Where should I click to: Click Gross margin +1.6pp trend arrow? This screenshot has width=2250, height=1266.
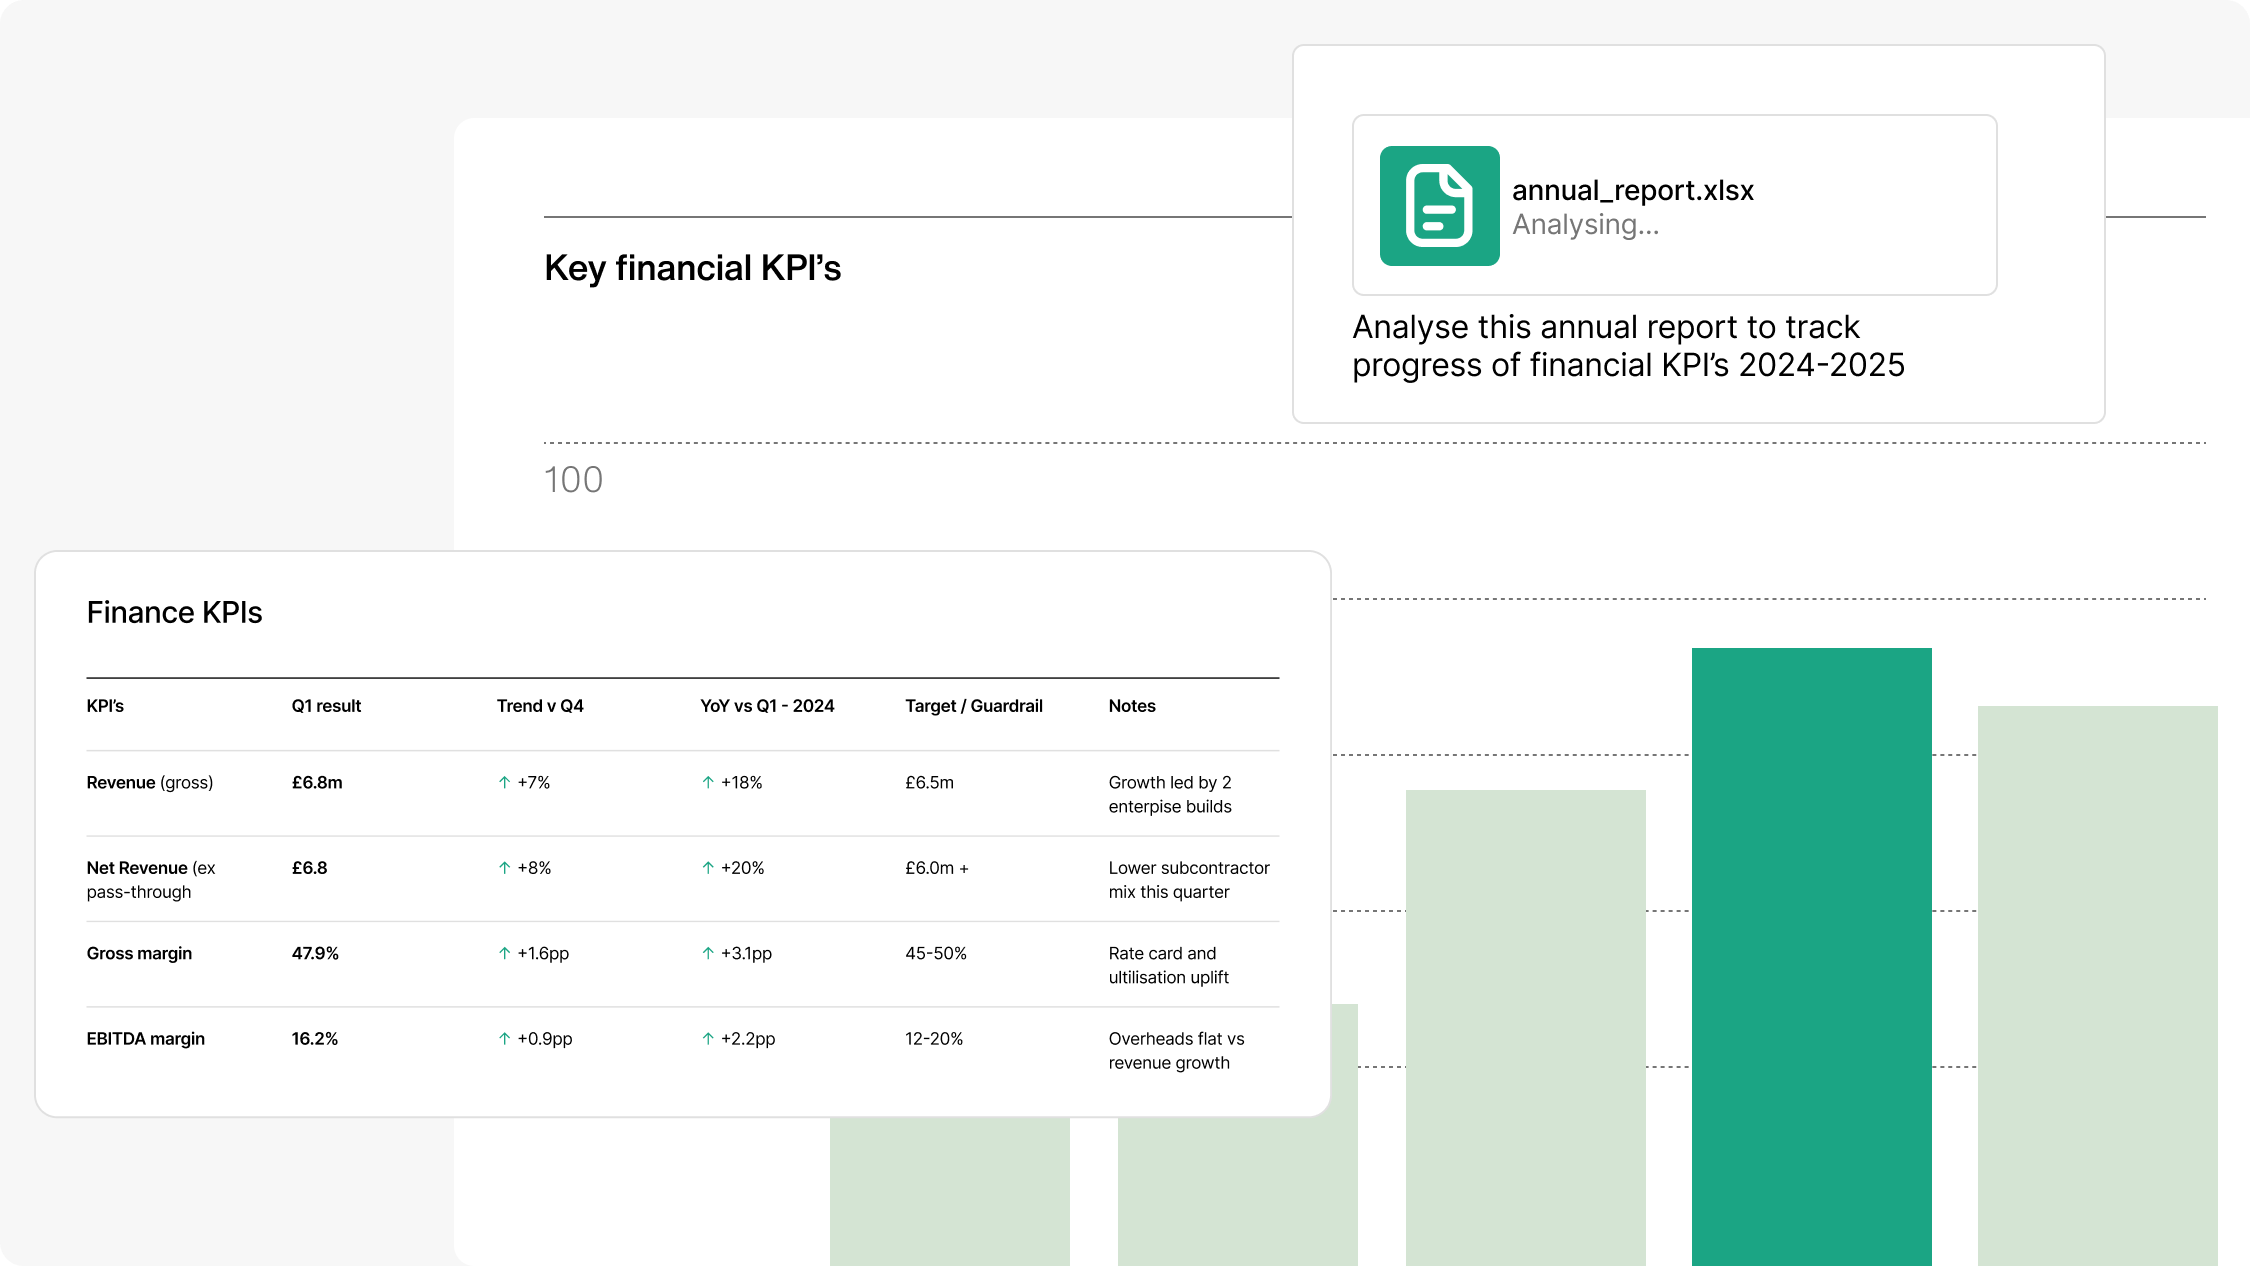[x=504, y=954]
